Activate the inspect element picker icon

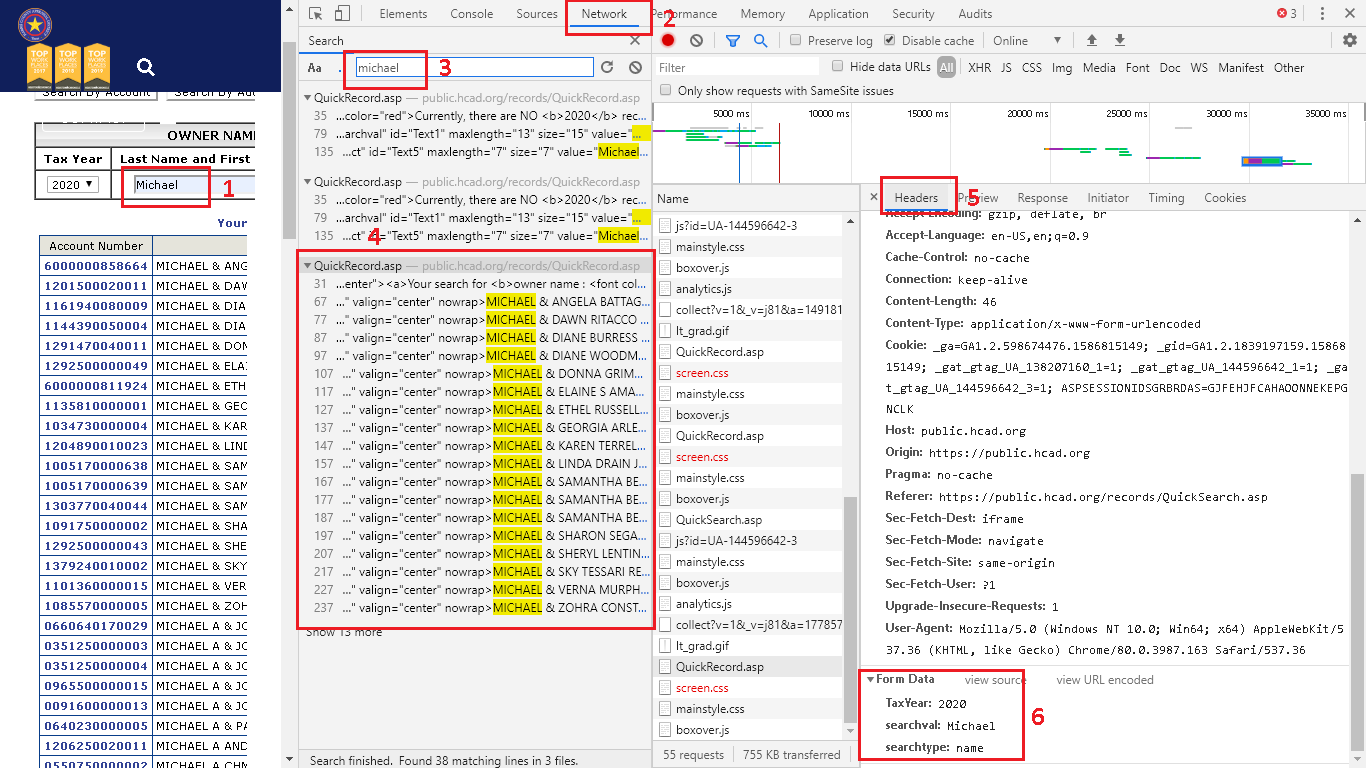pos(316,14)
